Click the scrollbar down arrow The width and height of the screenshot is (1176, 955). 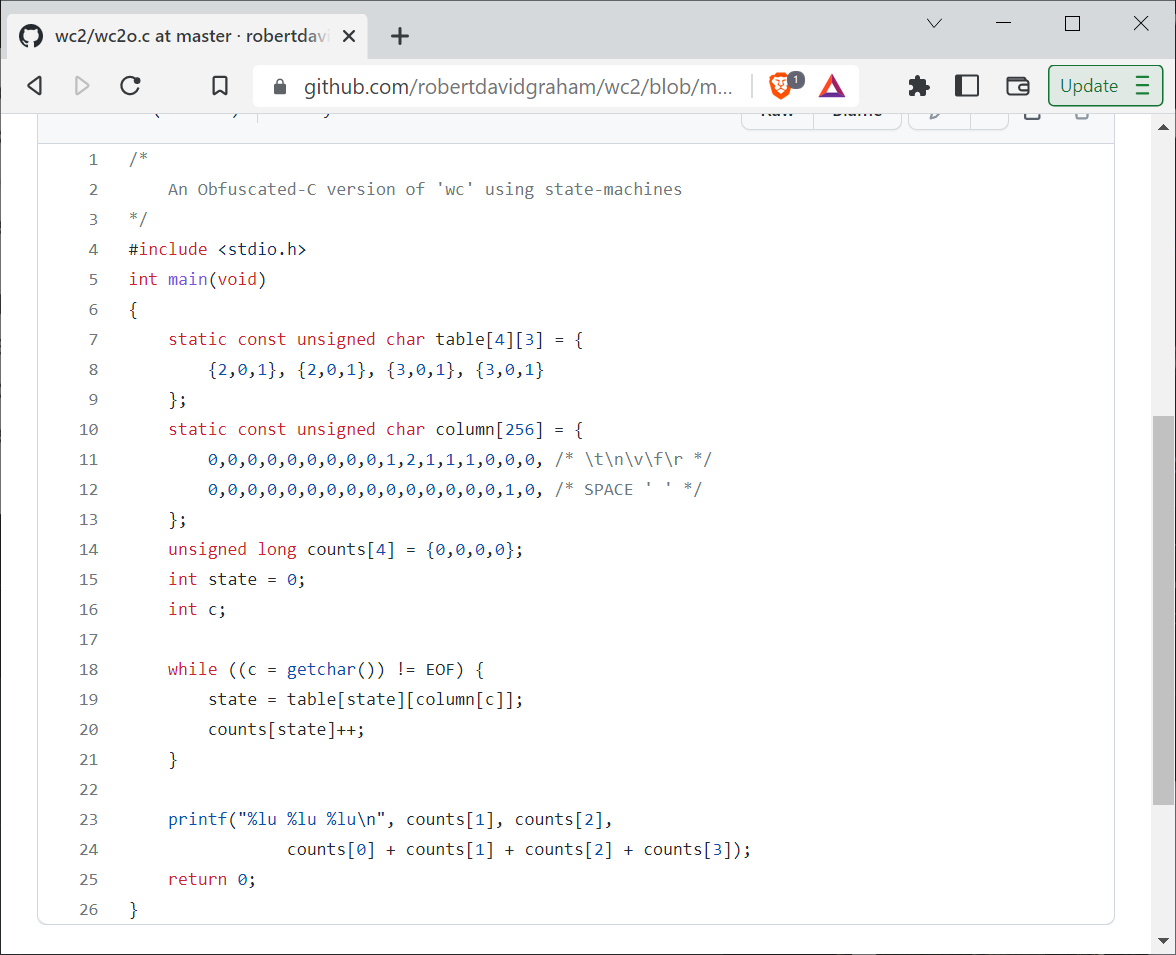pyautogui.click(x=1163, y=941)
